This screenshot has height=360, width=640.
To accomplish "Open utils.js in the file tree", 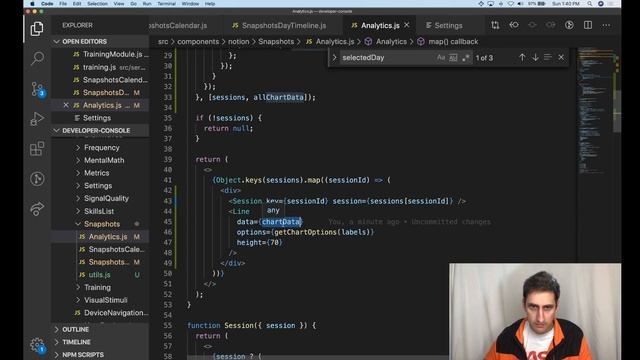I will click(99, 275).
